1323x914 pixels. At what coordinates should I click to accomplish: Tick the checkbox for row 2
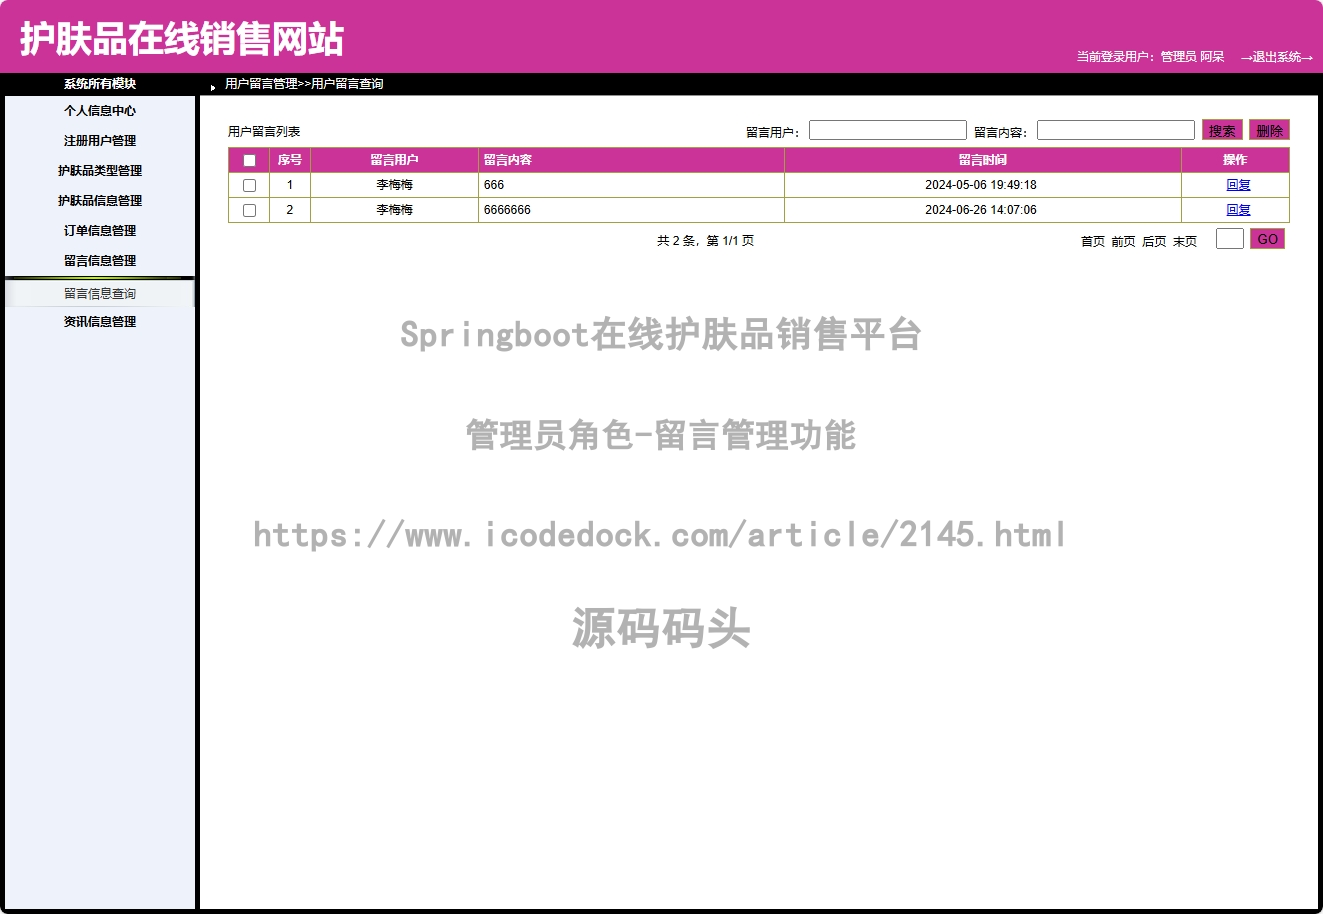pos(249,210)
